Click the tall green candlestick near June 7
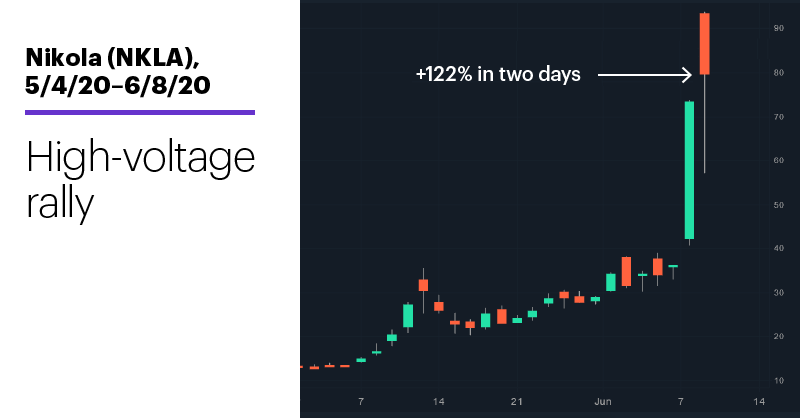Screen dimensions: 800x418 click(689, 170)
